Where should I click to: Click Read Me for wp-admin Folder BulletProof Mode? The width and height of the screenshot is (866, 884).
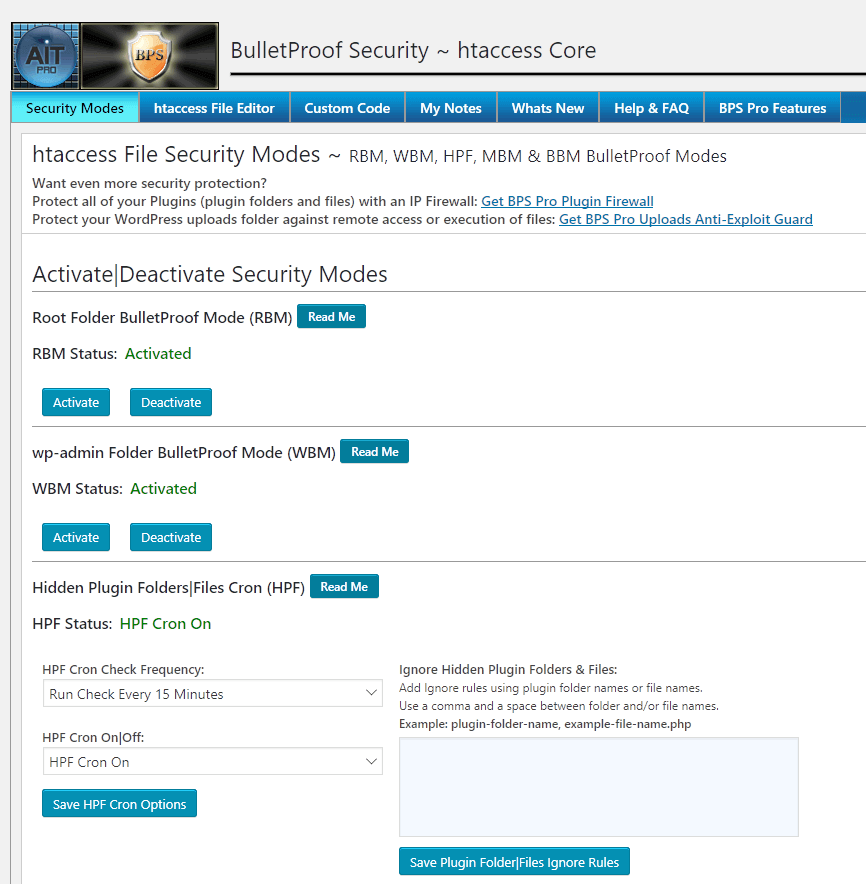pos(374,452)
